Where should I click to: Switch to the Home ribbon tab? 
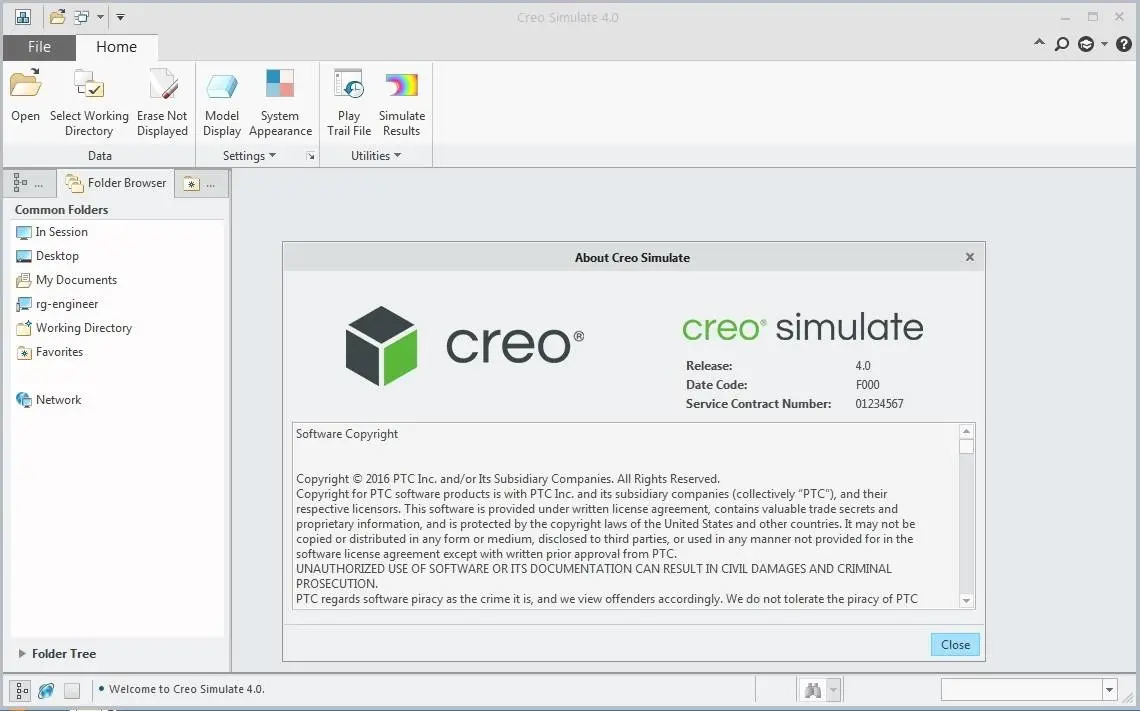point(116,47)
